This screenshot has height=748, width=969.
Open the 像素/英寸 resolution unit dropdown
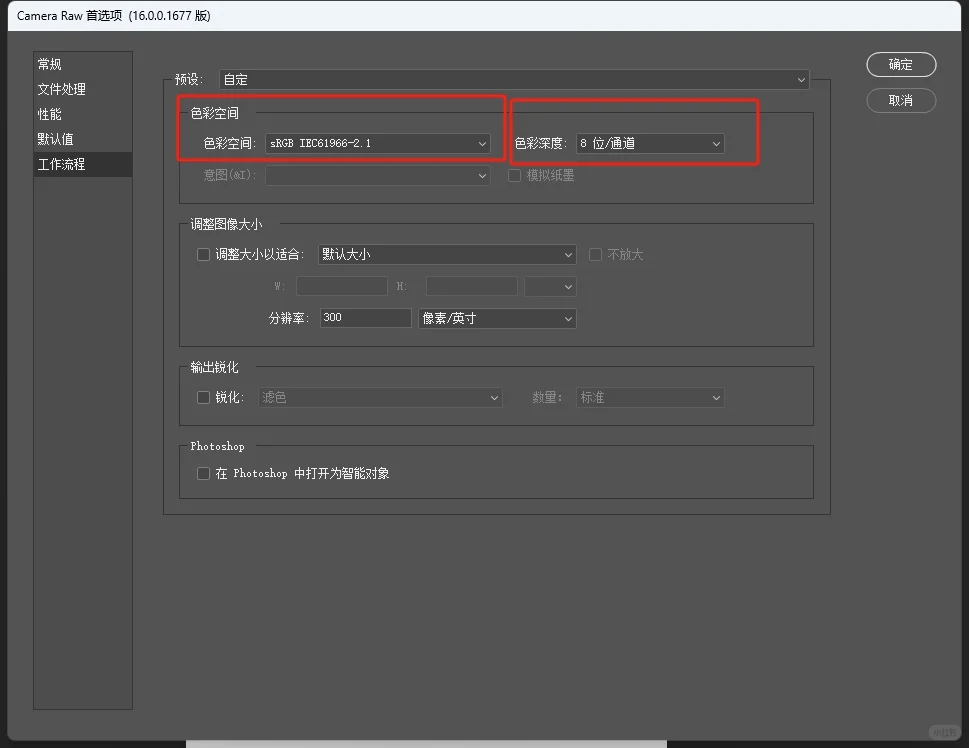(x=497, y=318)
